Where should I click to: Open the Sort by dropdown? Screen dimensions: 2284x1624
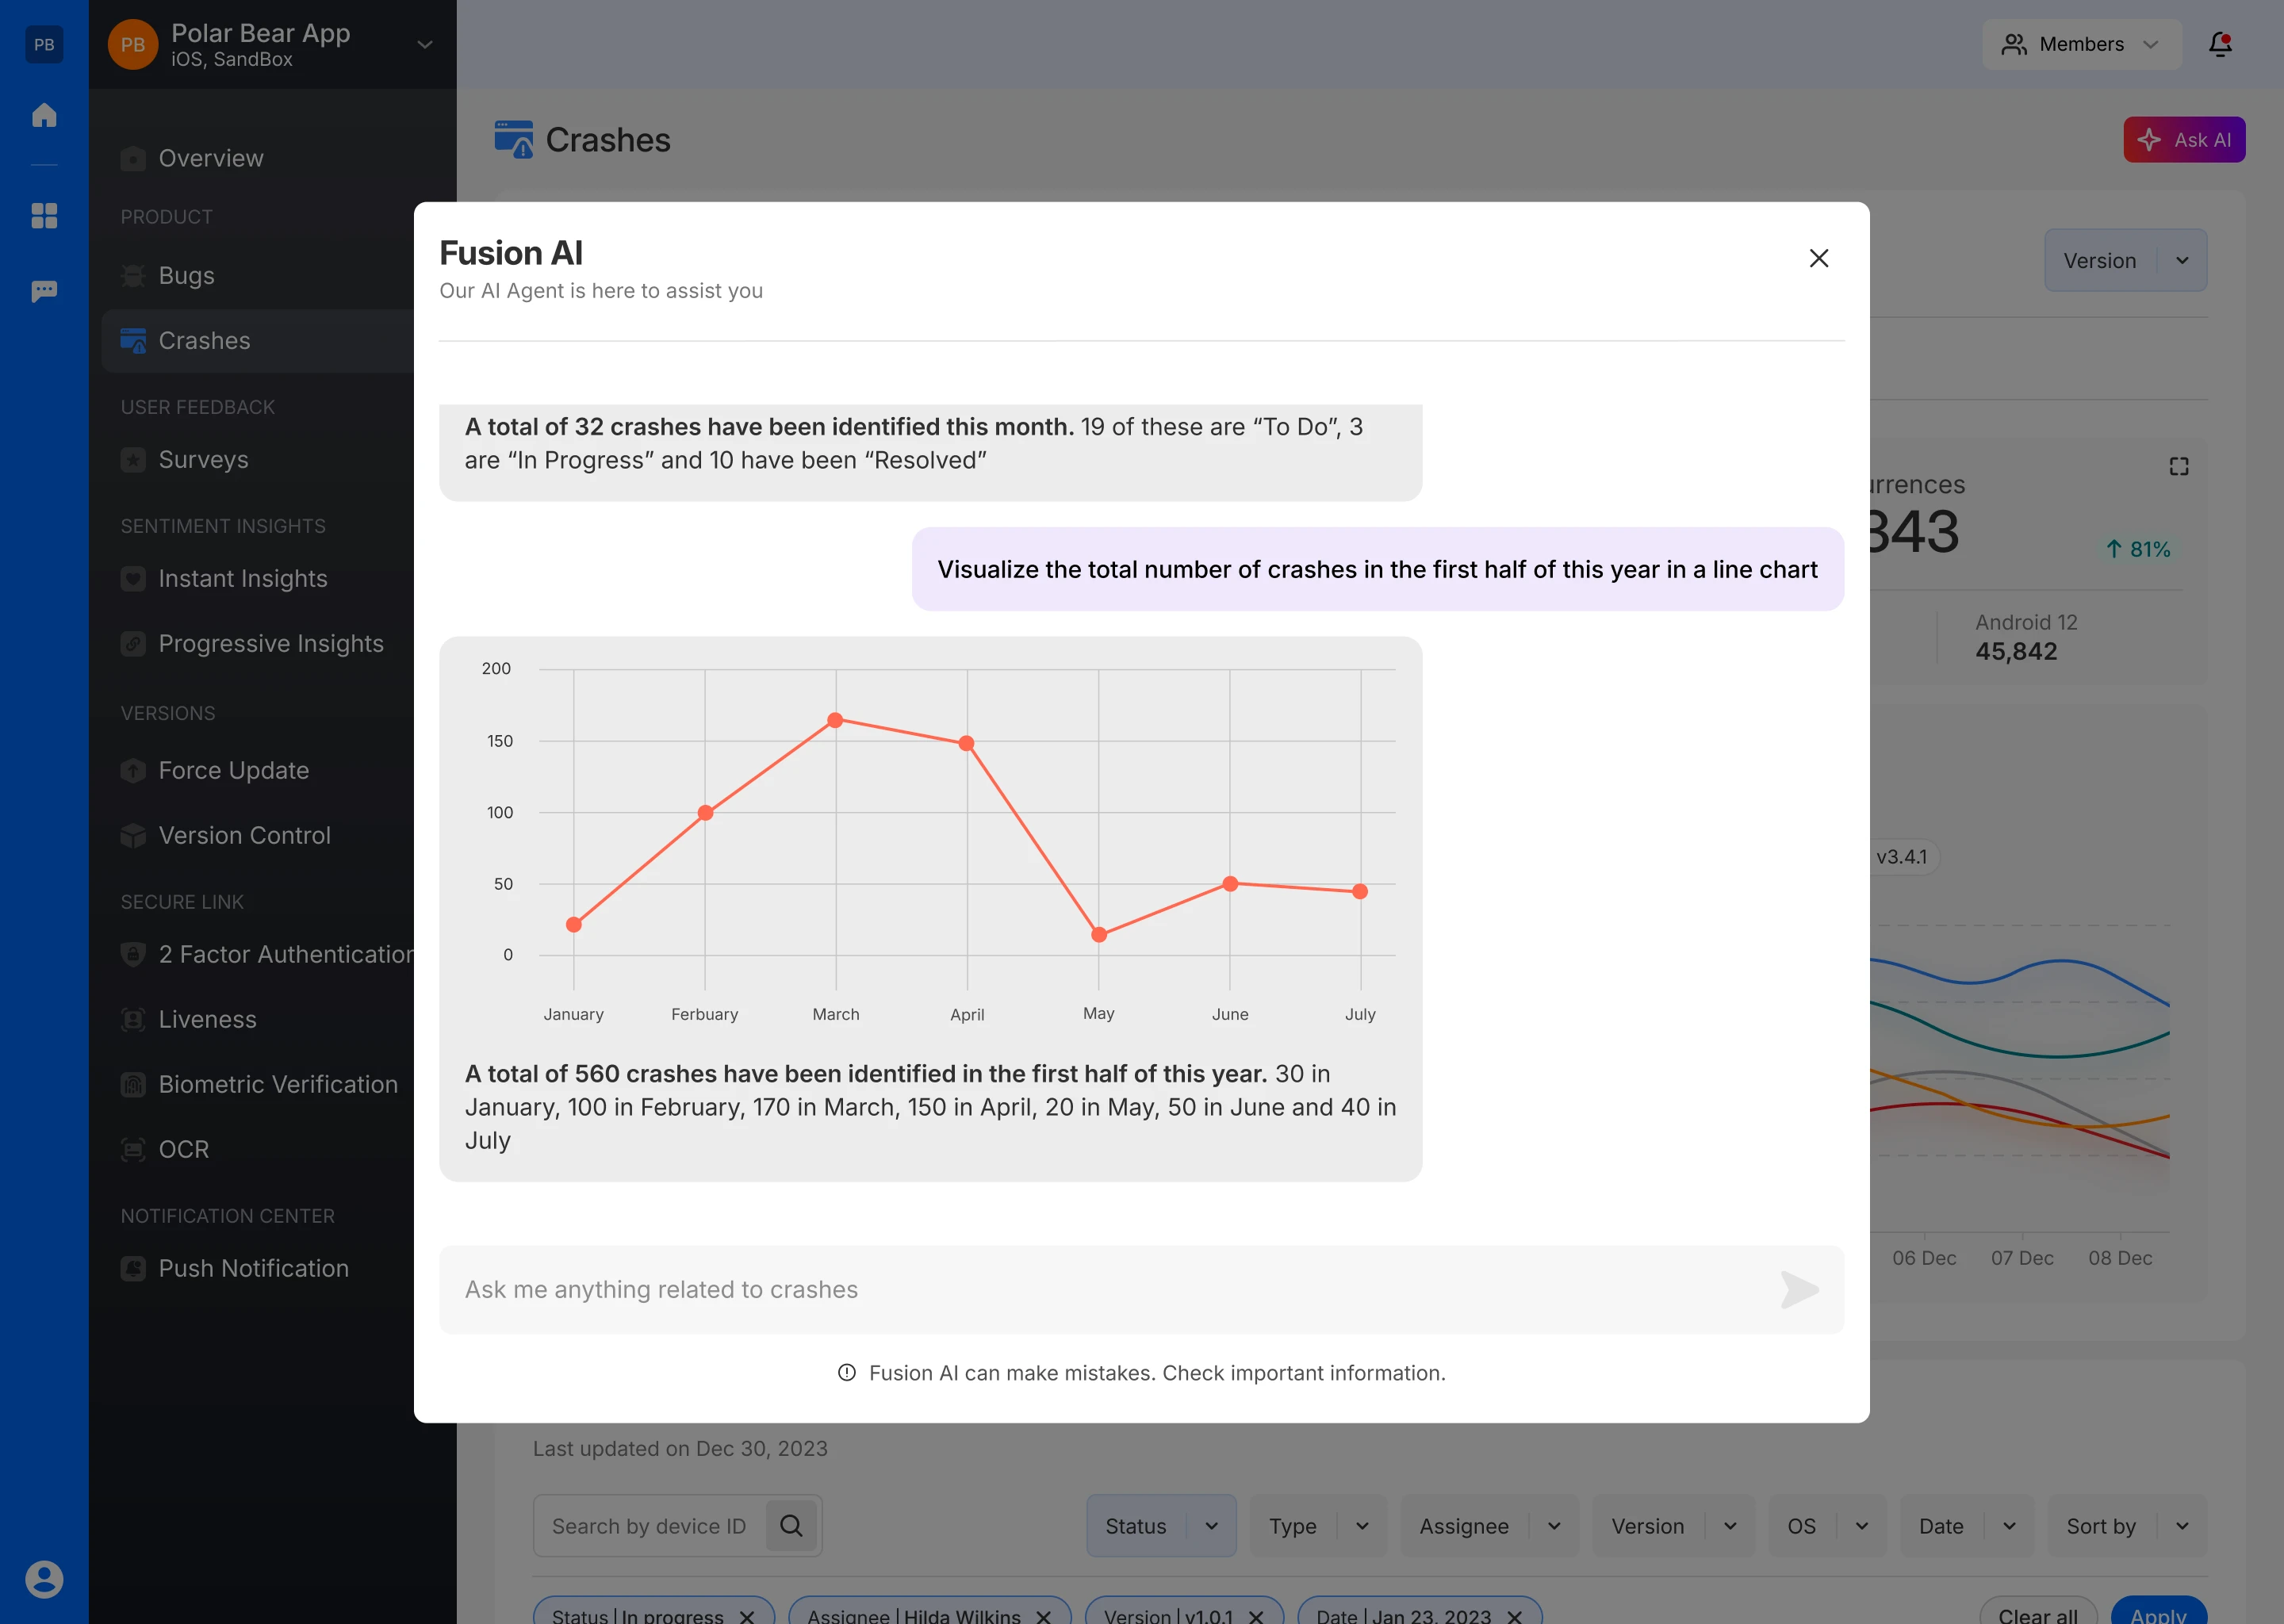2126,1526
